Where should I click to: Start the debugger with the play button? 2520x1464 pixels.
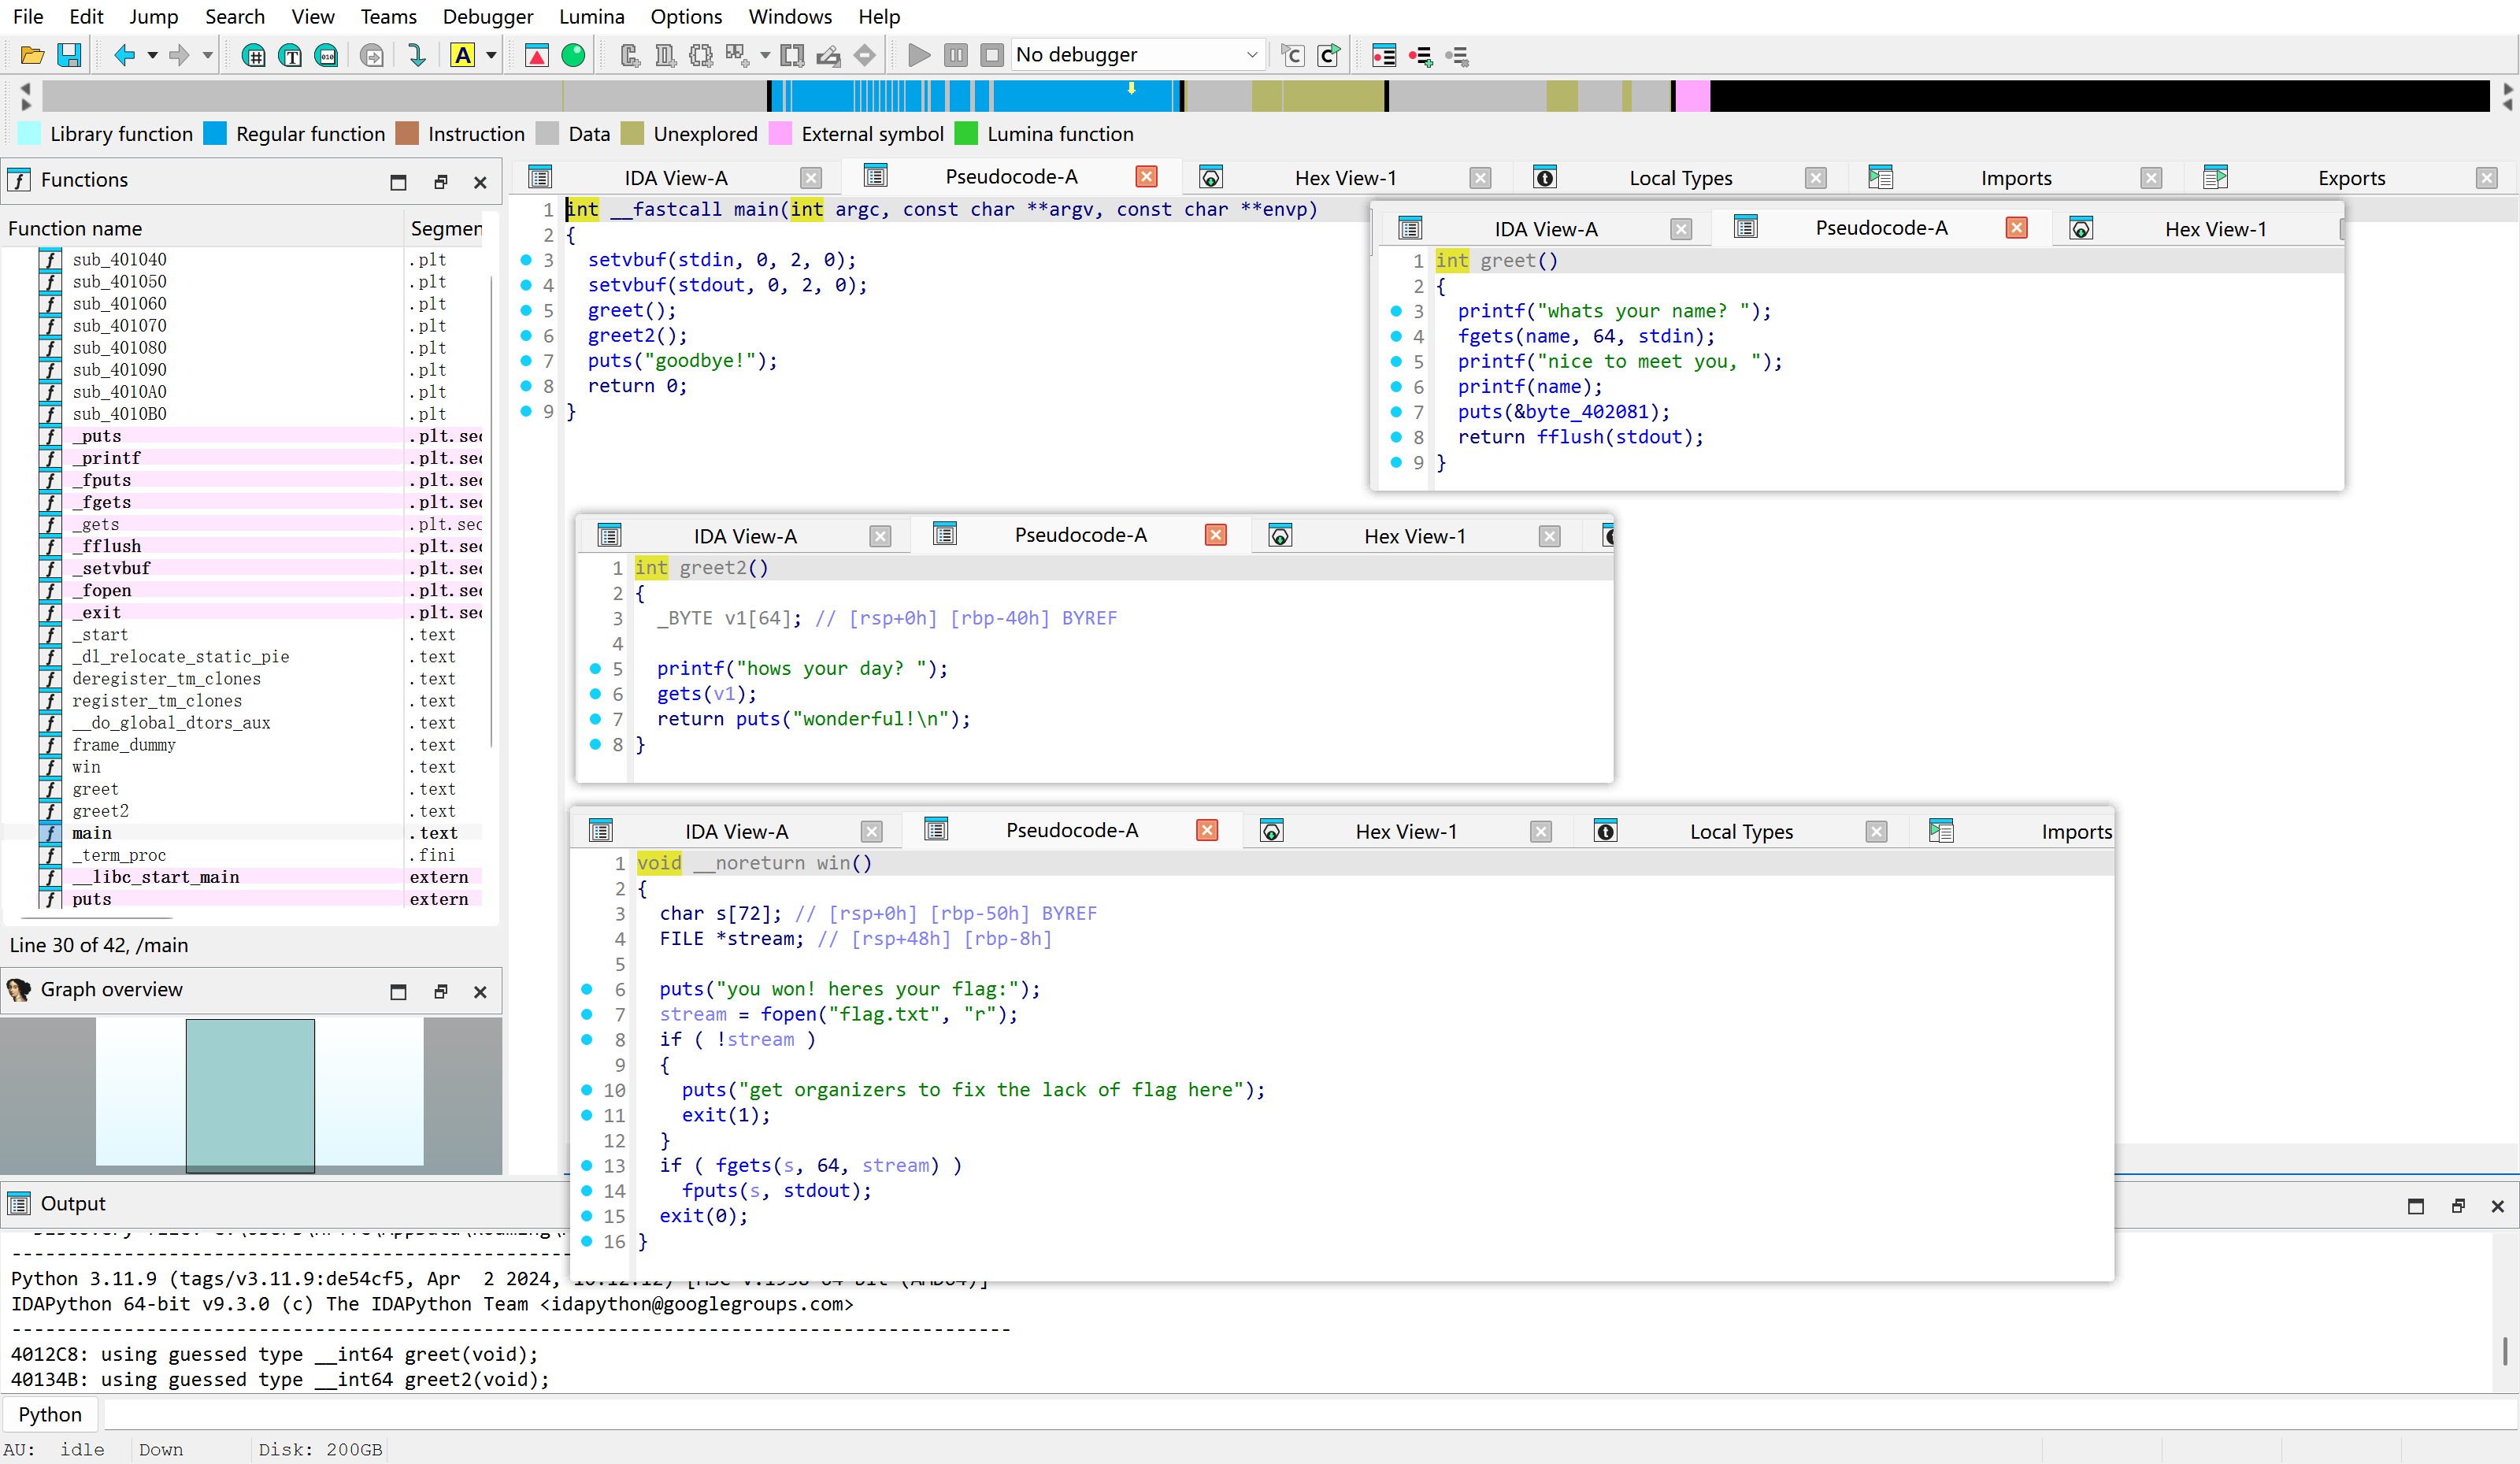click(919, 55)
